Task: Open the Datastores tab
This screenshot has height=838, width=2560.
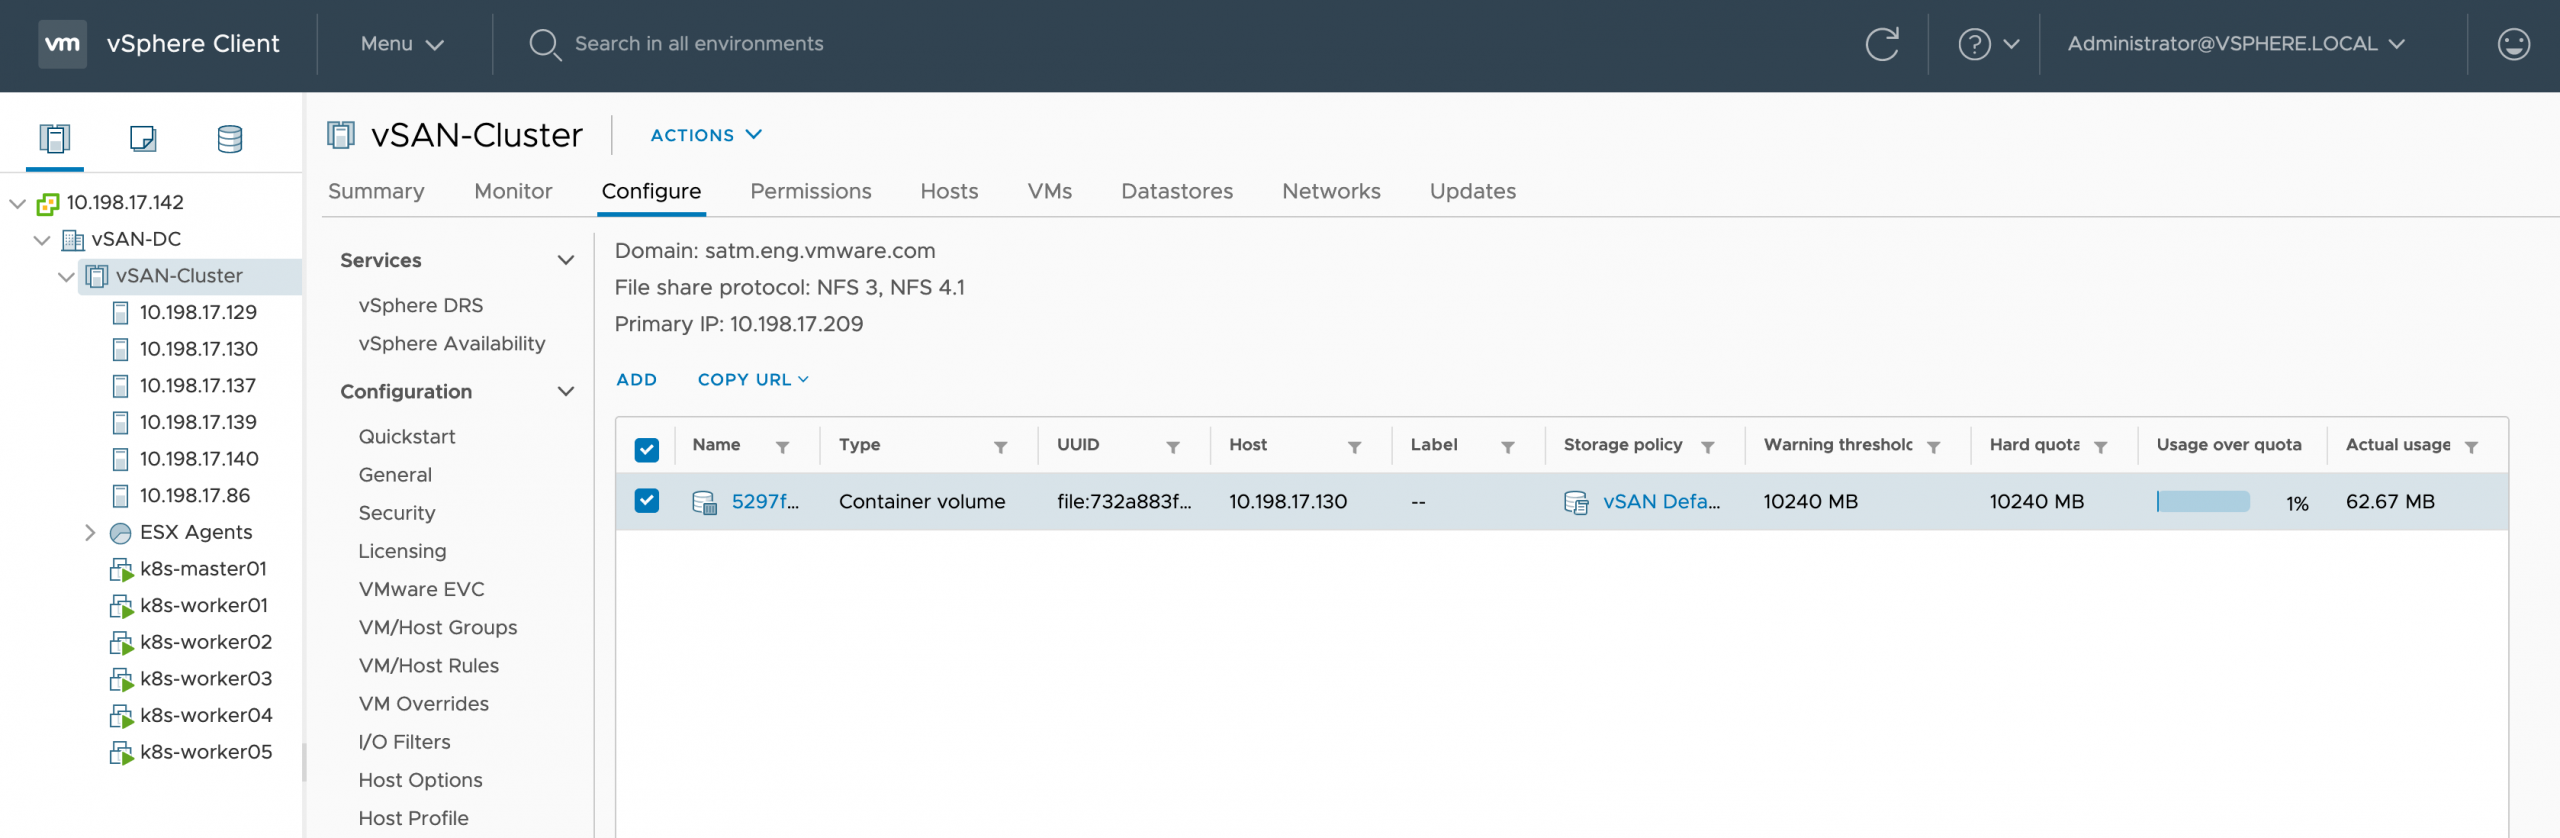Action: [x=1177, y=191]
